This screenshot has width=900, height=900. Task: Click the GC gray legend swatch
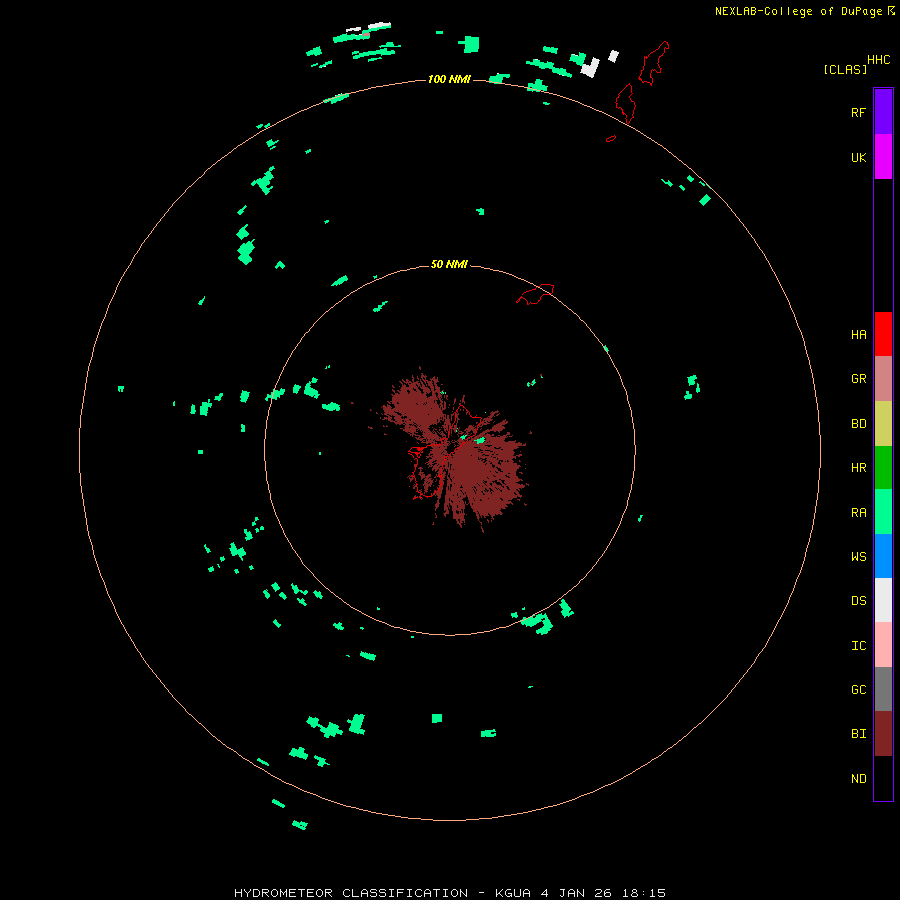tap(883, 689)
